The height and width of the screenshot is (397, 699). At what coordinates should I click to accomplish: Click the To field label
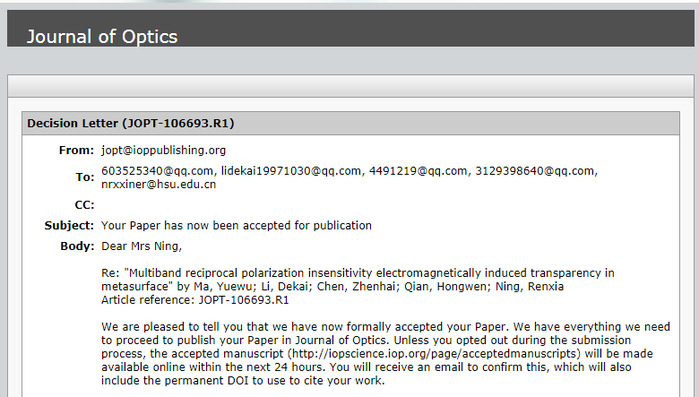click(85, 177)
